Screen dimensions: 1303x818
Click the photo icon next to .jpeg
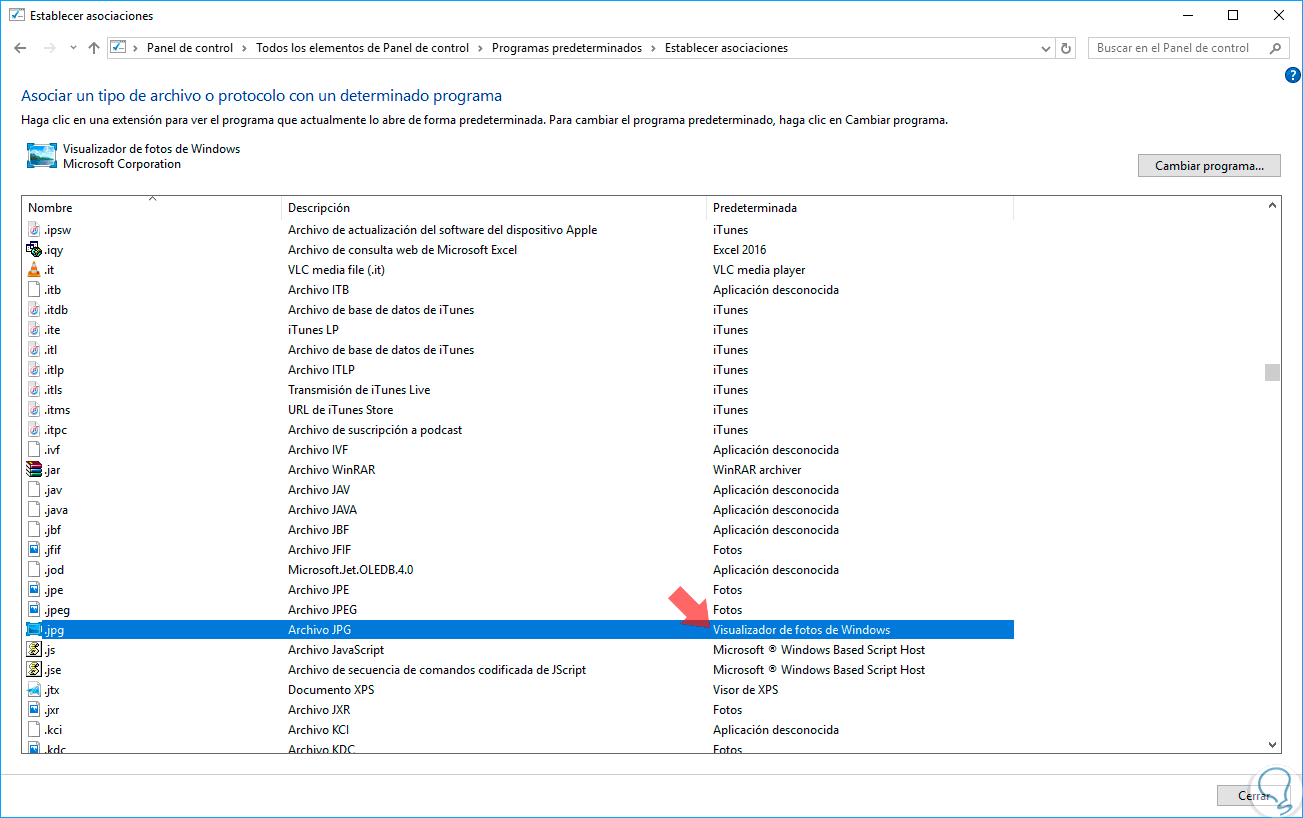[34, 610]
